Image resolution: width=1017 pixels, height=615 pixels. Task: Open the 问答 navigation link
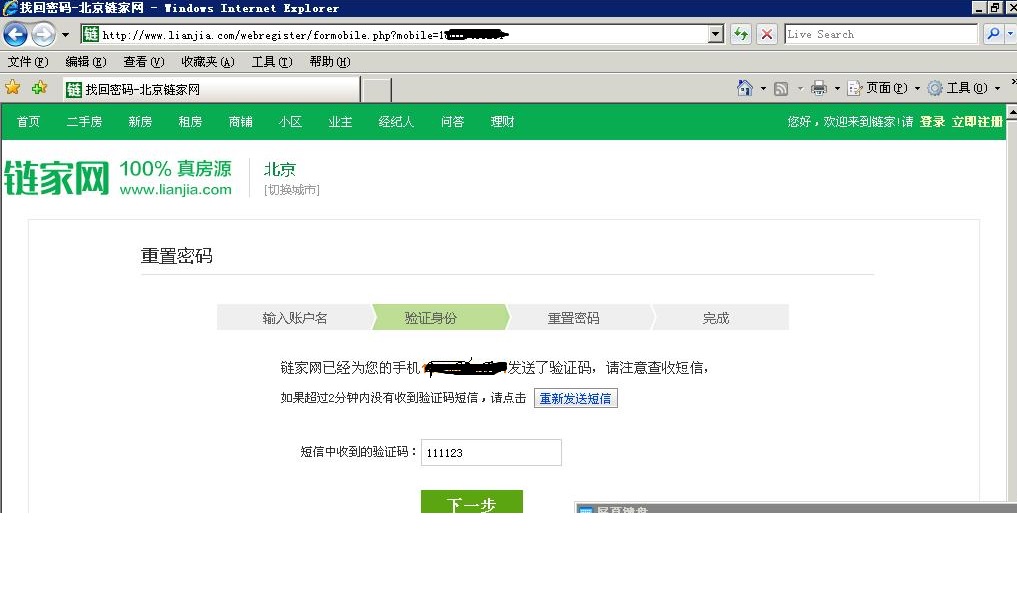[452, 121]
